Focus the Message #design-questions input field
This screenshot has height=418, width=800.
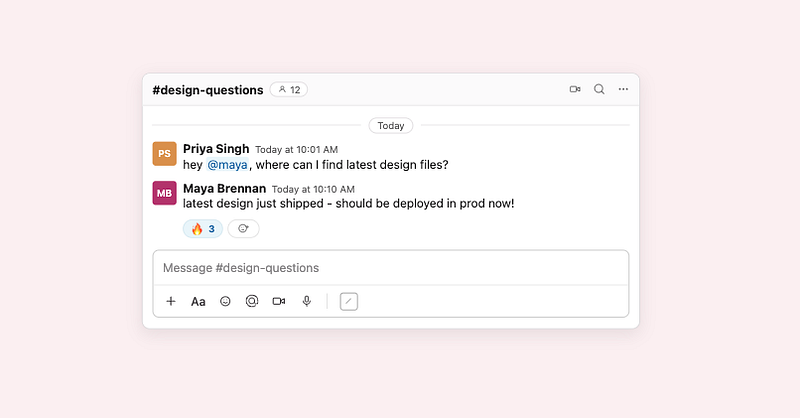391,268
